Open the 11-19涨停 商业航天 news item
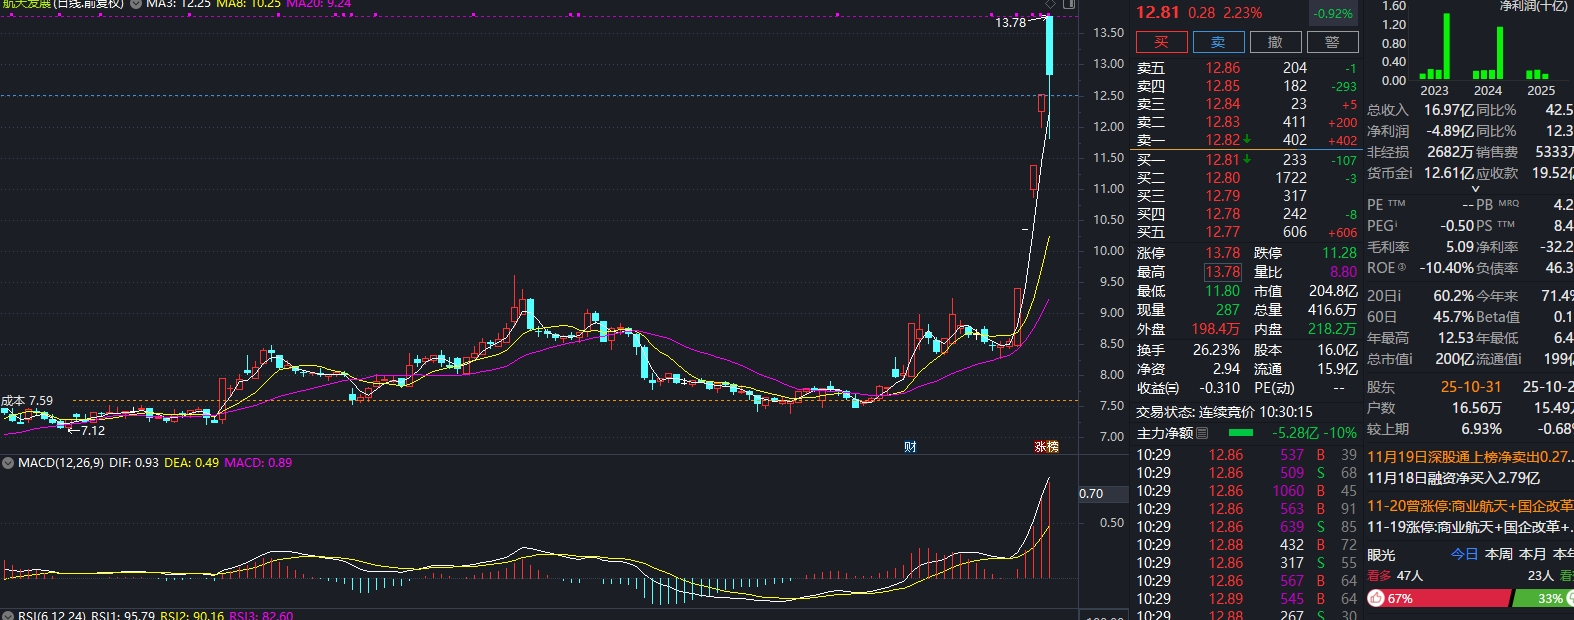The height and width of the screenshot is (620, 1574). click(x=1469, y=527)
